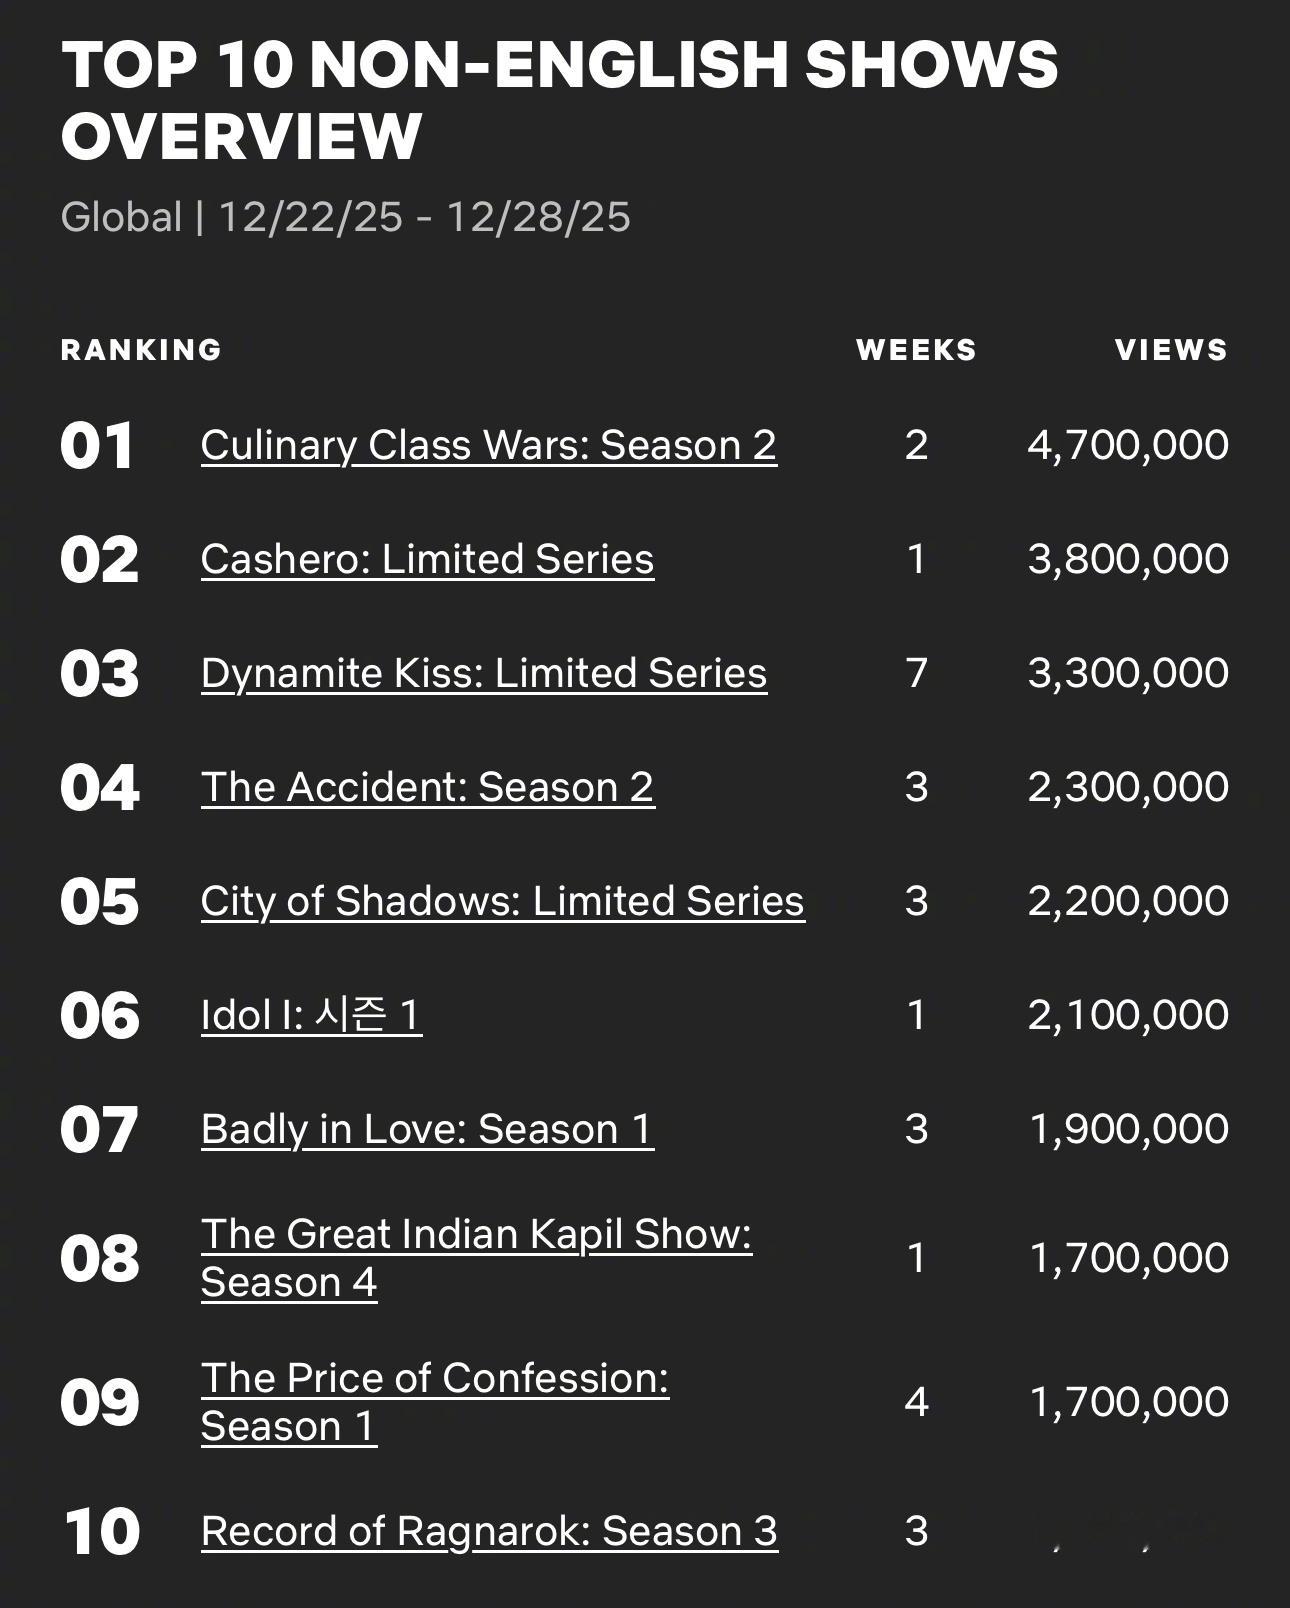
Task: Click the 3,800,000 views value
Action: [1128, 560]
